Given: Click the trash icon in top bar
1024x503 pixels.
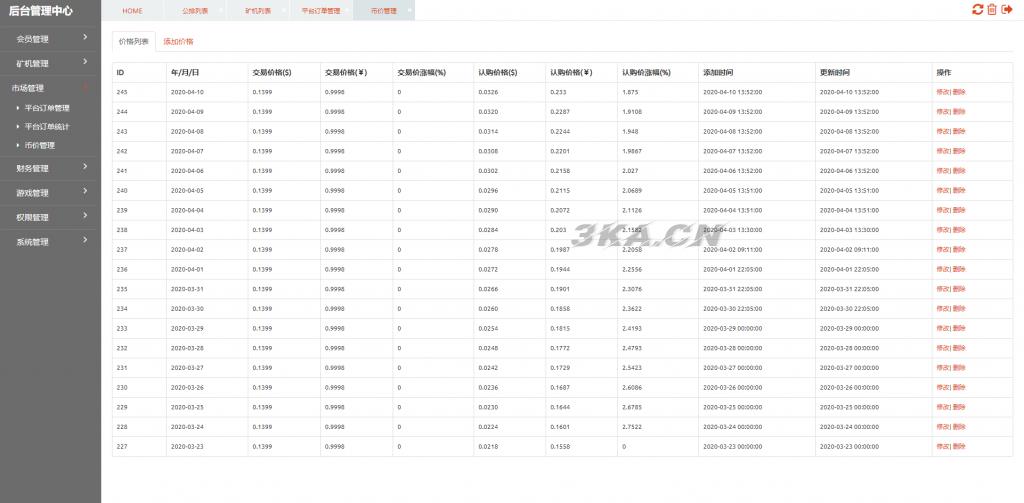Looking at the screenshot, I should (992, 10).
